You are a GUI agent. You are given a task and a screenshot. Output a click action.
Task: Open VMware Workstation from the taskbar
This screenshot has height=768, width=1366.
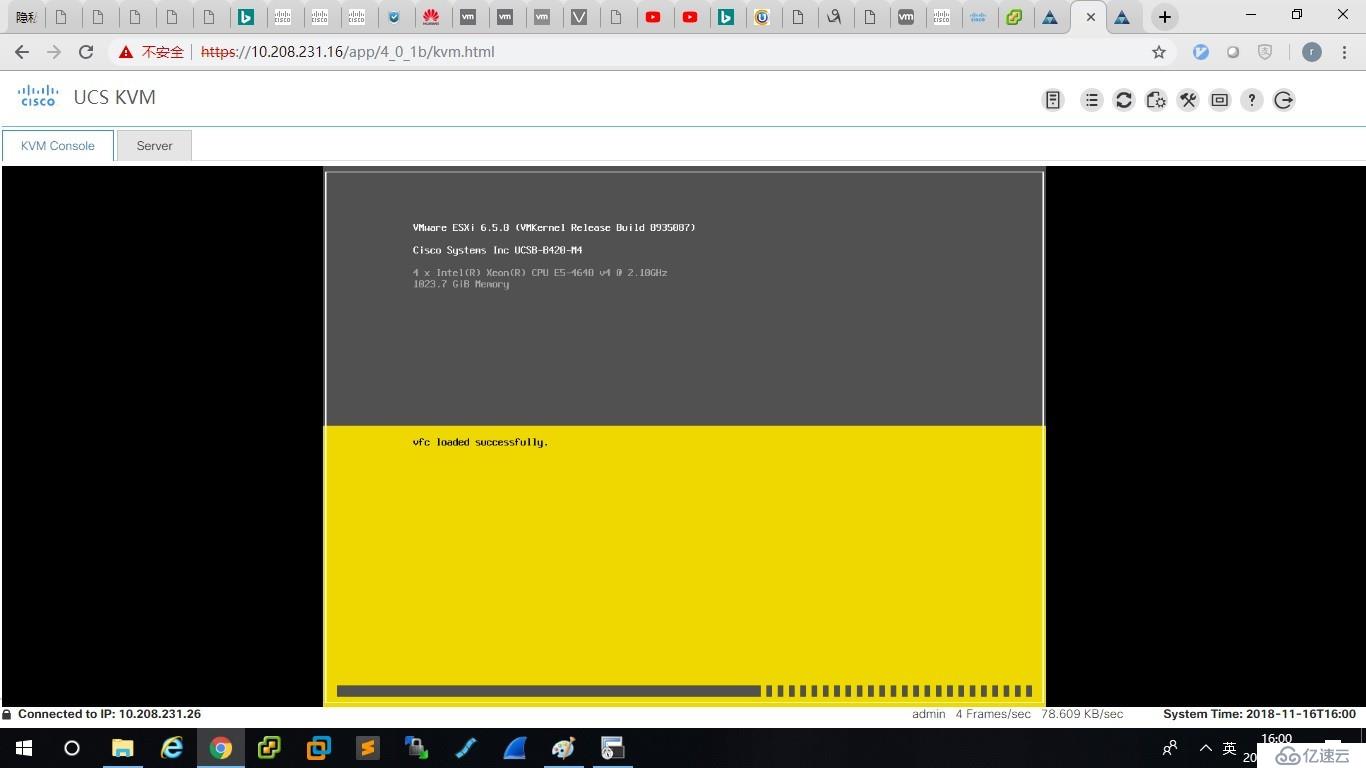point(319,748)
